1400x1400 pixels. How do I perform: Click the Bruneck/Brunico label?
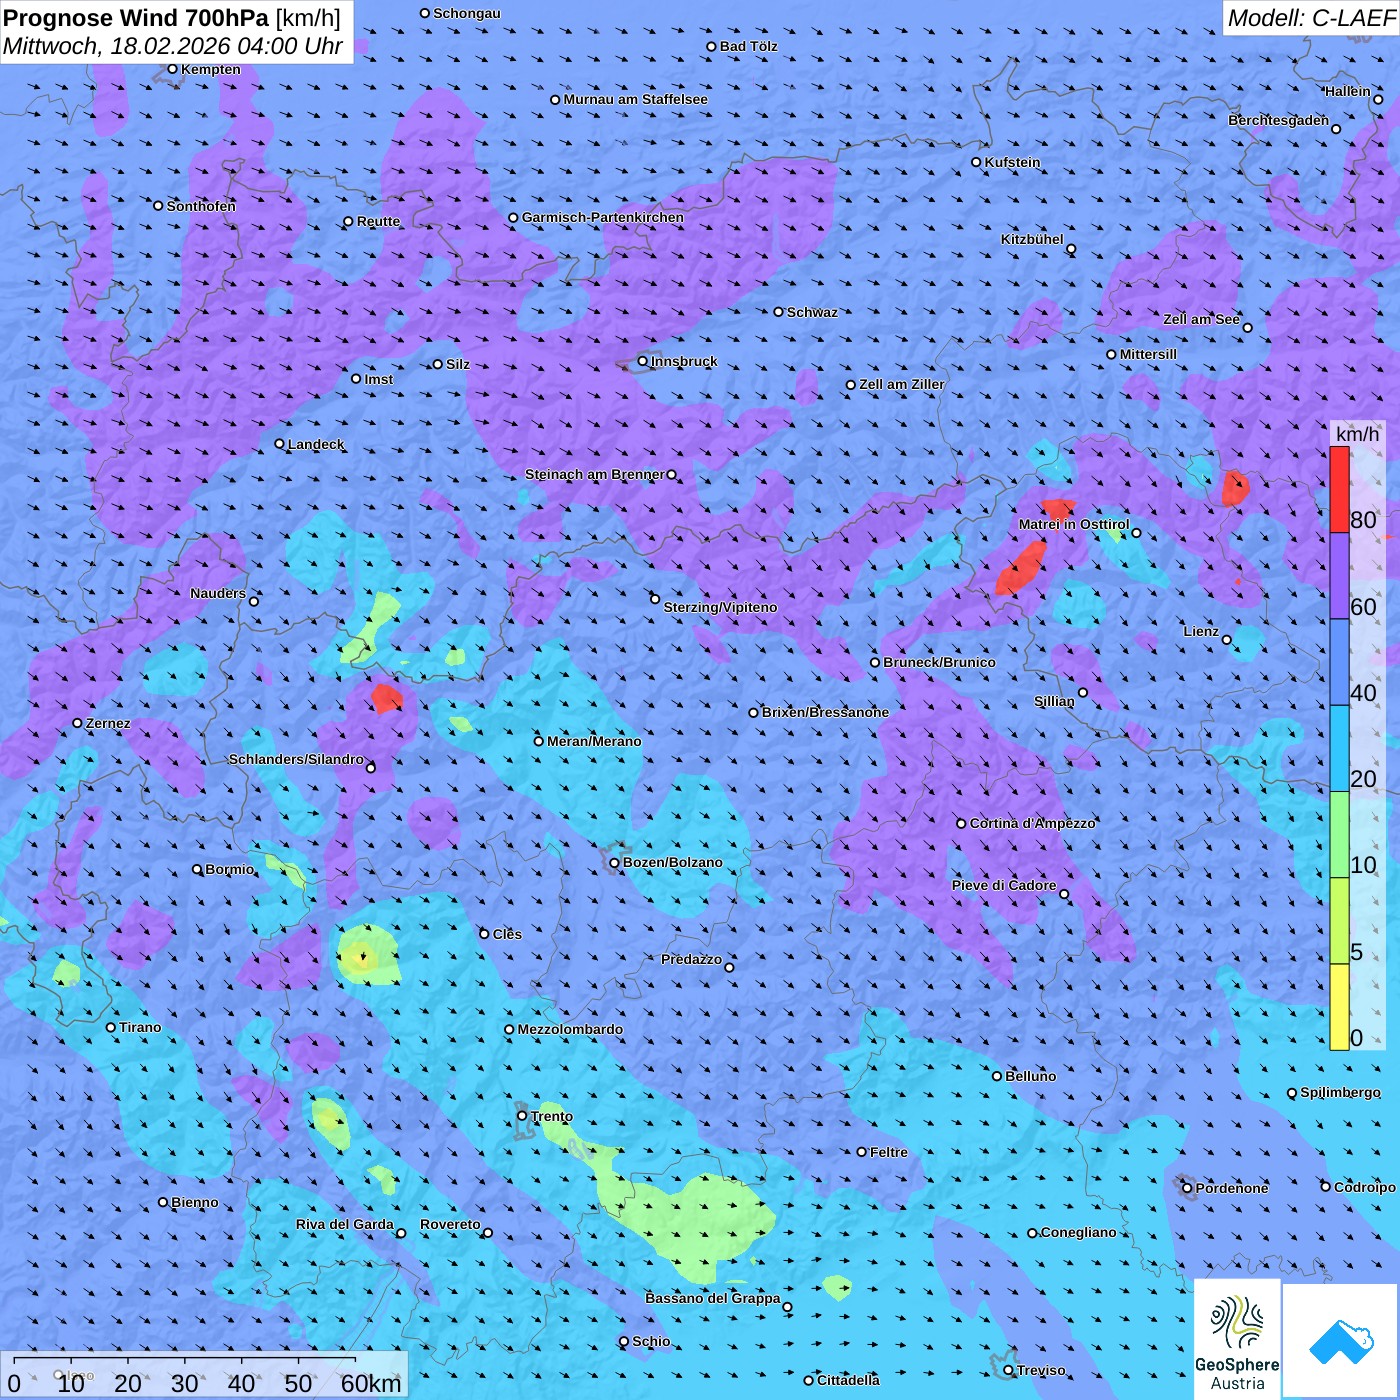pos(939,662)
